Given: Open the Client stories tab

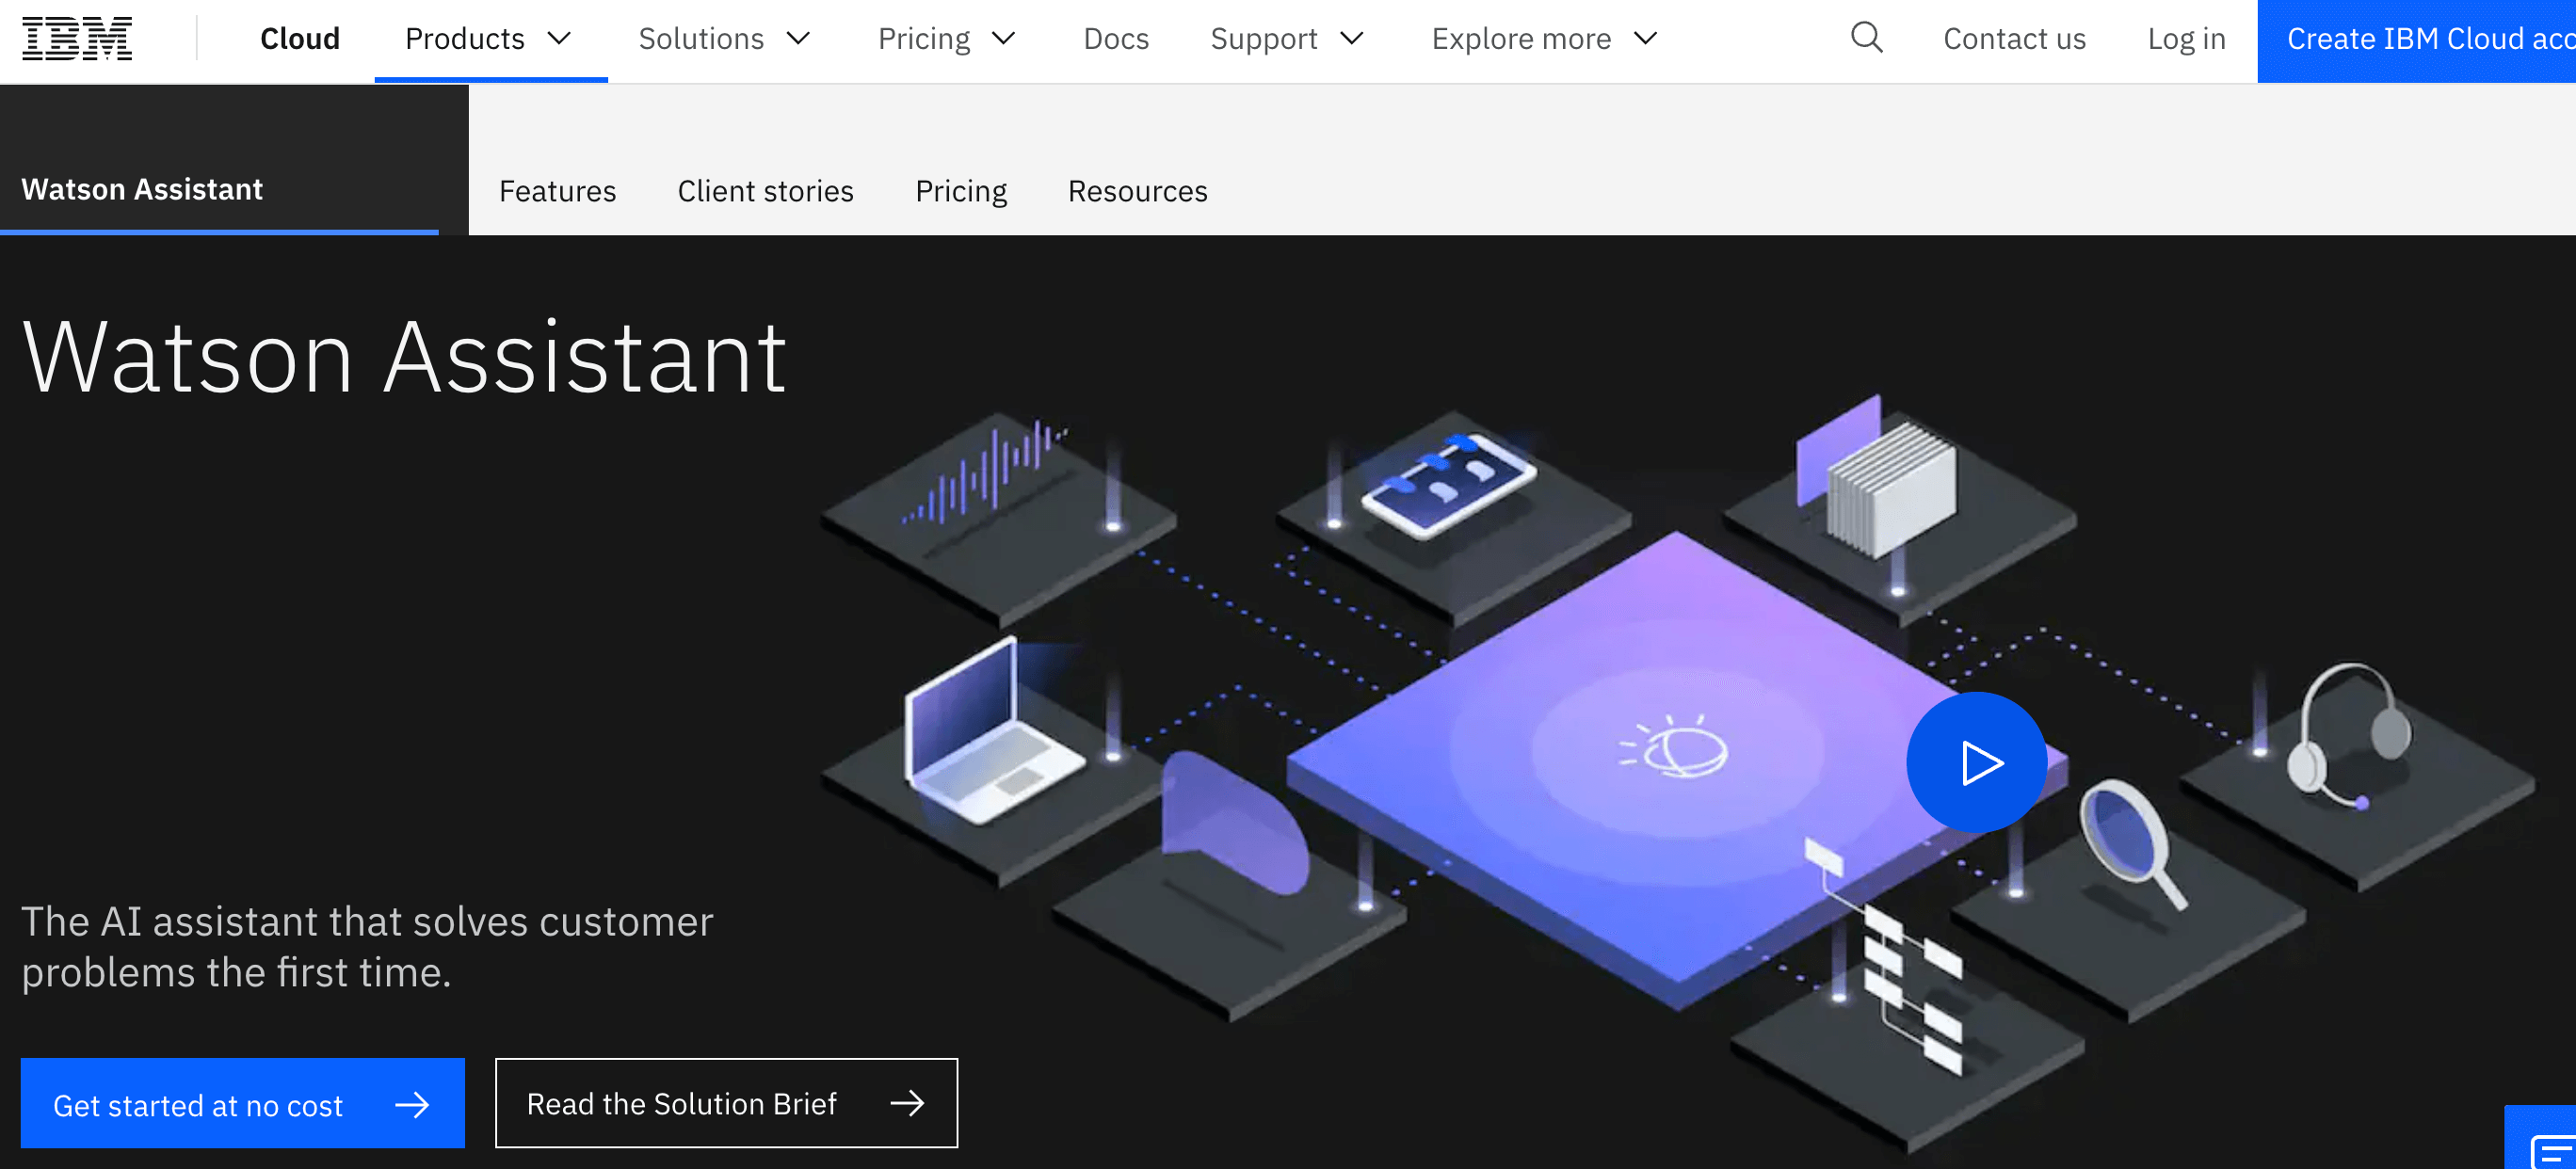Looking at the screenshot, I should tap(765, 191).
